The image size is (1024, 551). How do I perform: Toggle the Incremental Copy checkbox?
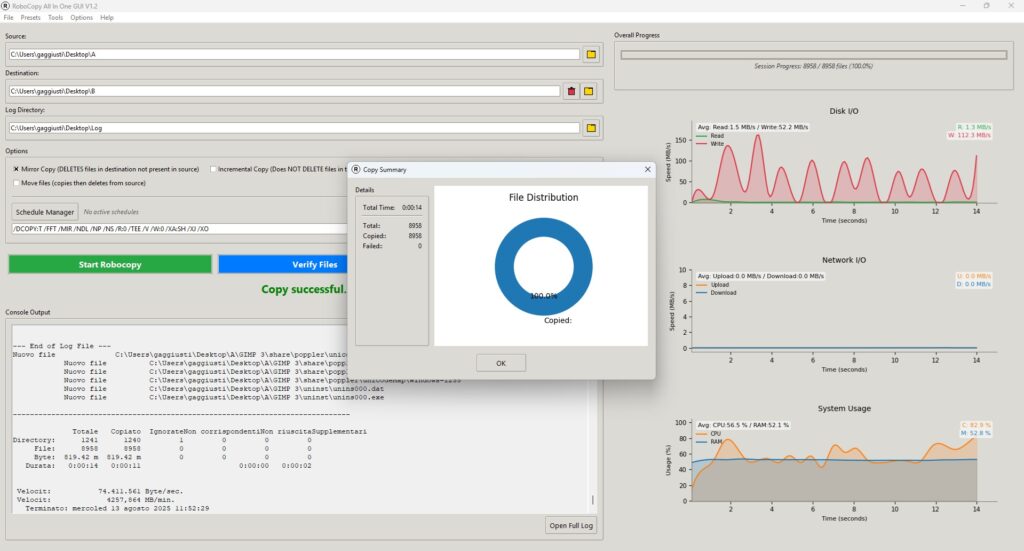point(214,169)
